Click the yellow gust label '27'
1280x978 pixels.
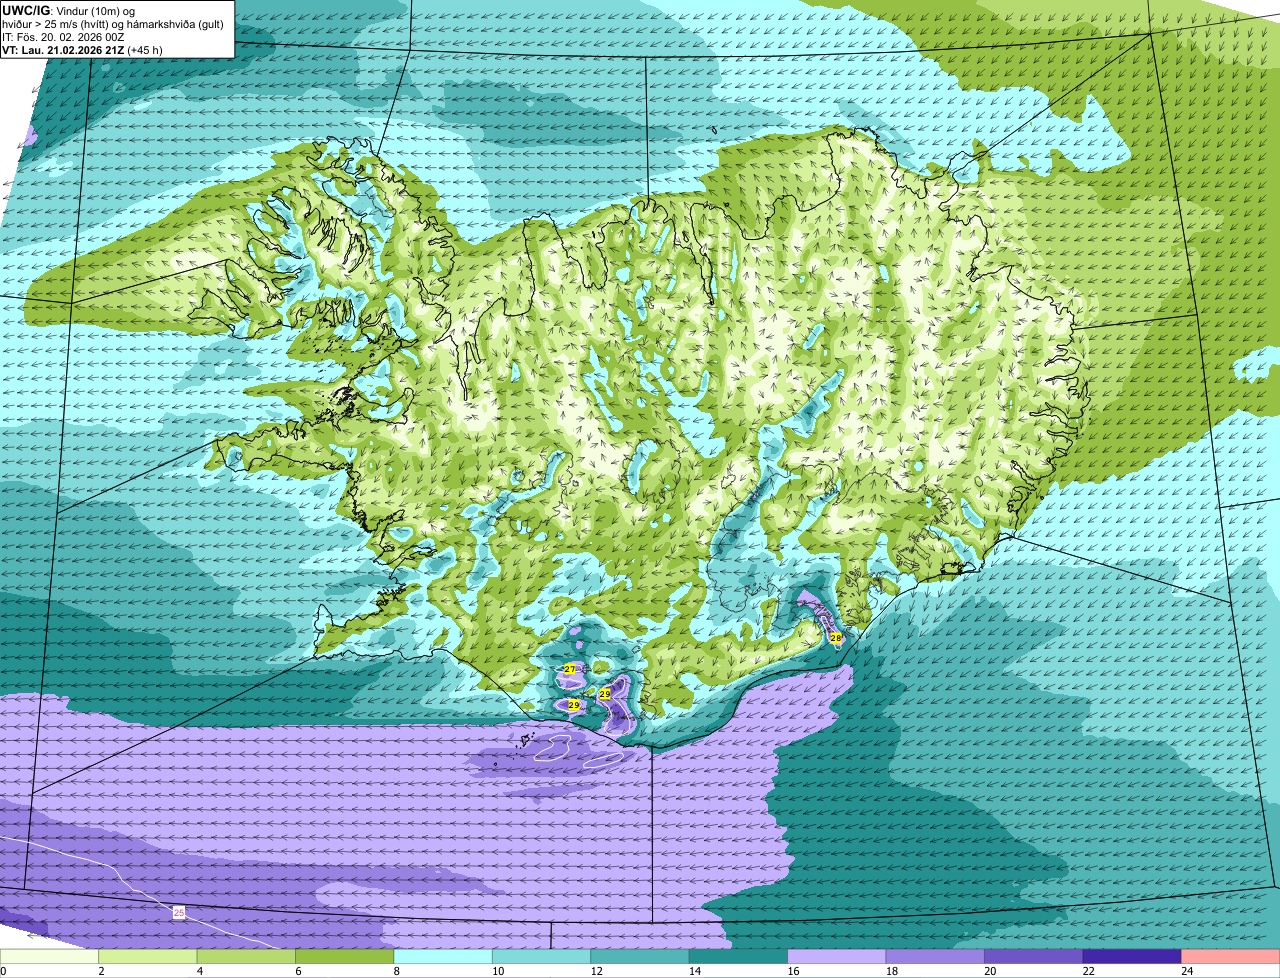[x=570, y=669]
